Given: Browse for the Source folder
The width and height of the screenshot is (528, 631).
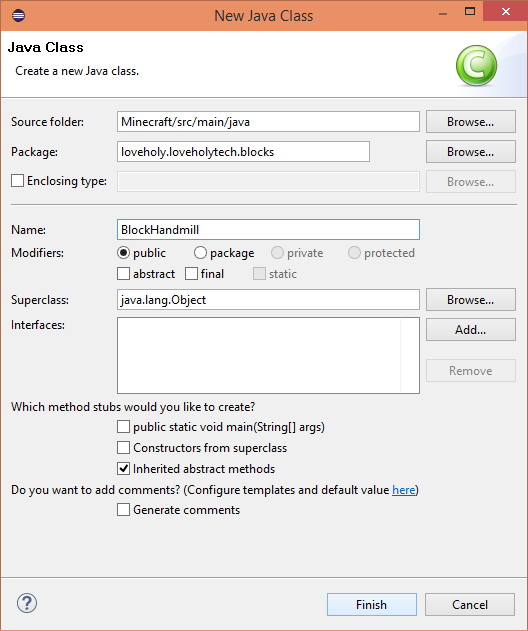Looking at the screenshot, I should 470,122.
